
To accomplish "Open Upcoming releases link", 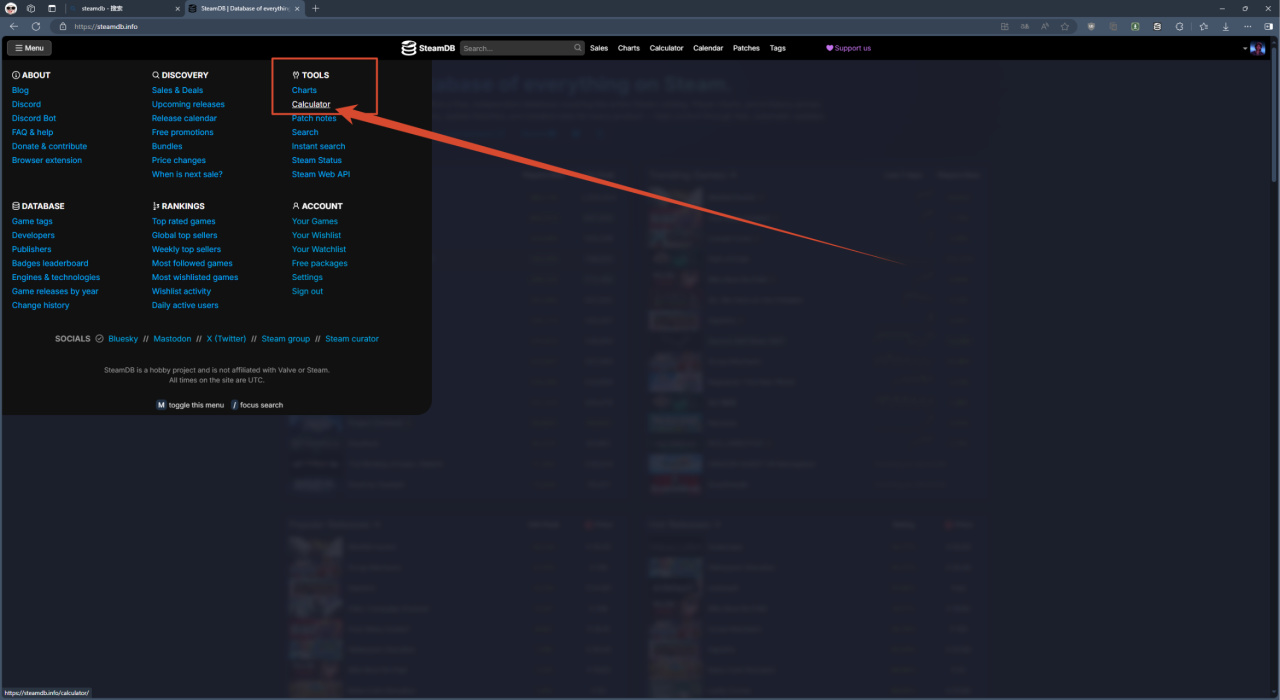I will 188,104.
